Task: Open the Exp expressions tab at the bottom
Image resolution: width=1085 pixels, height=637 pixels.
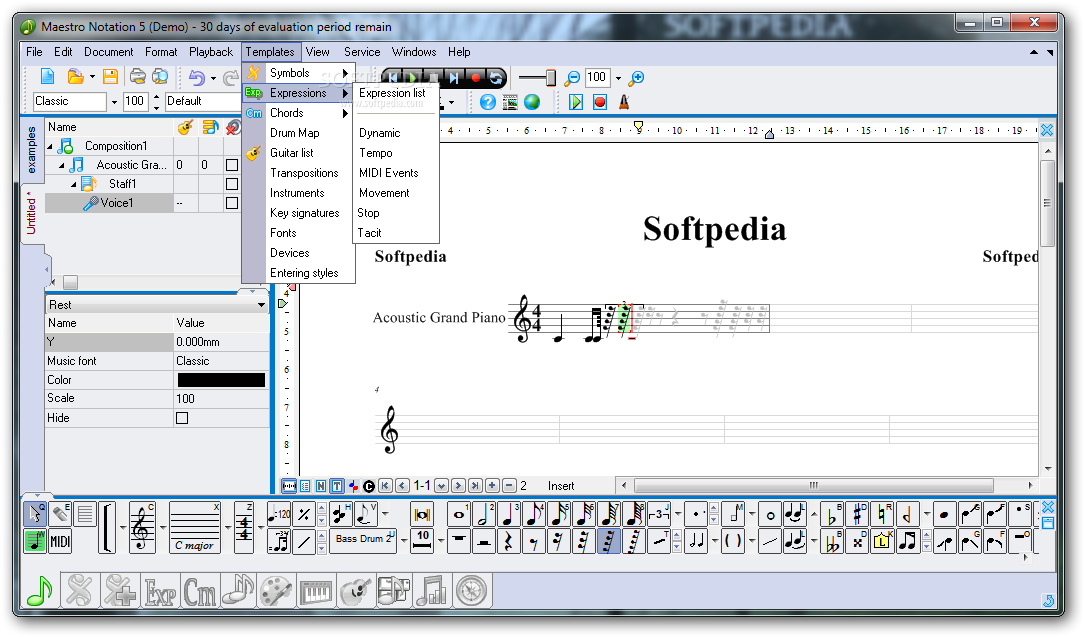Action: pos(160,592)
